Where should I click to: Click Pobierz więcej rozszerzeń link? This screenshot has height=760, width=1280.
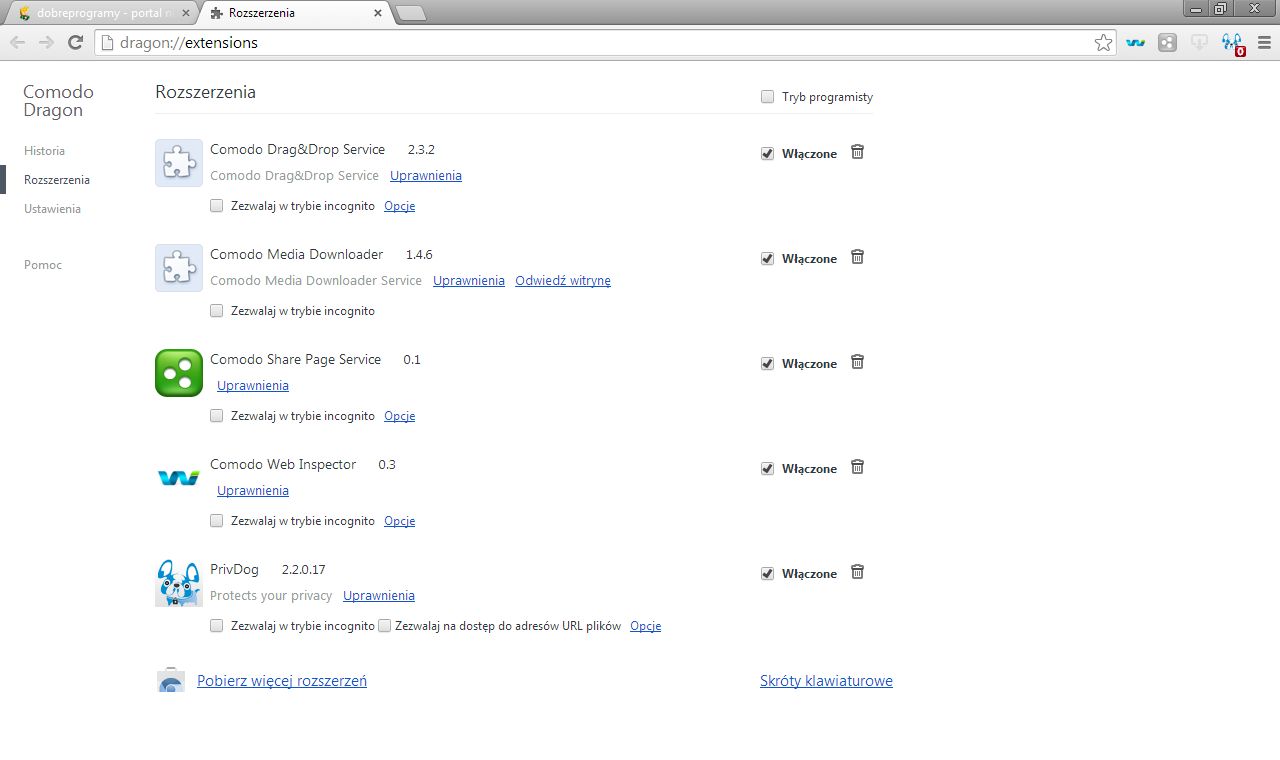pos(282,681)
